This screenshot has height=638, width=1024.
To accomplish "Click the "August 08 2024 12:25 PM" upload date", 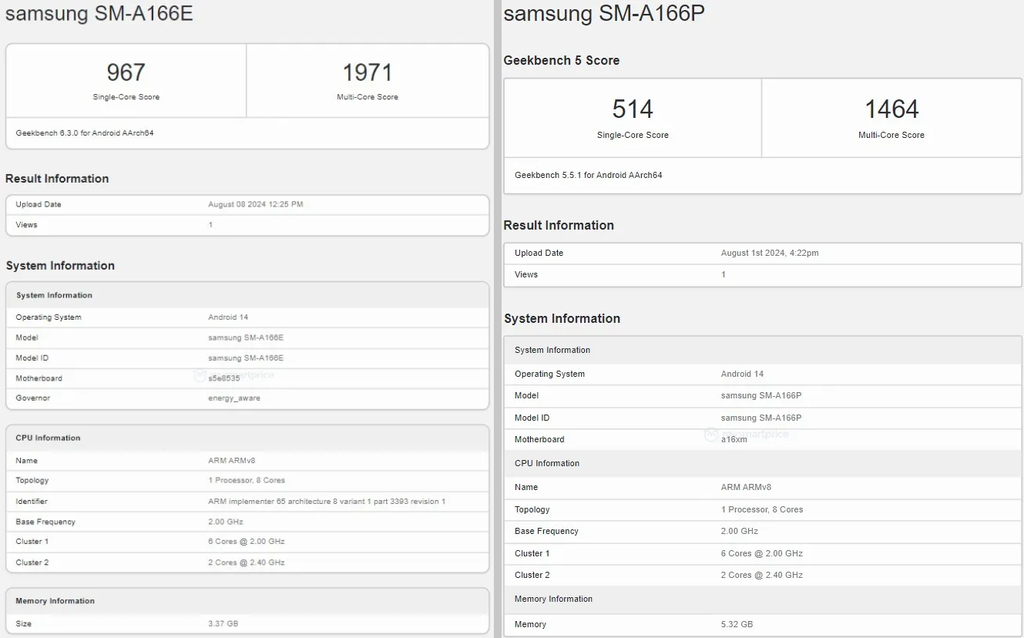I will pyautogui.click(x=255, y=204).
